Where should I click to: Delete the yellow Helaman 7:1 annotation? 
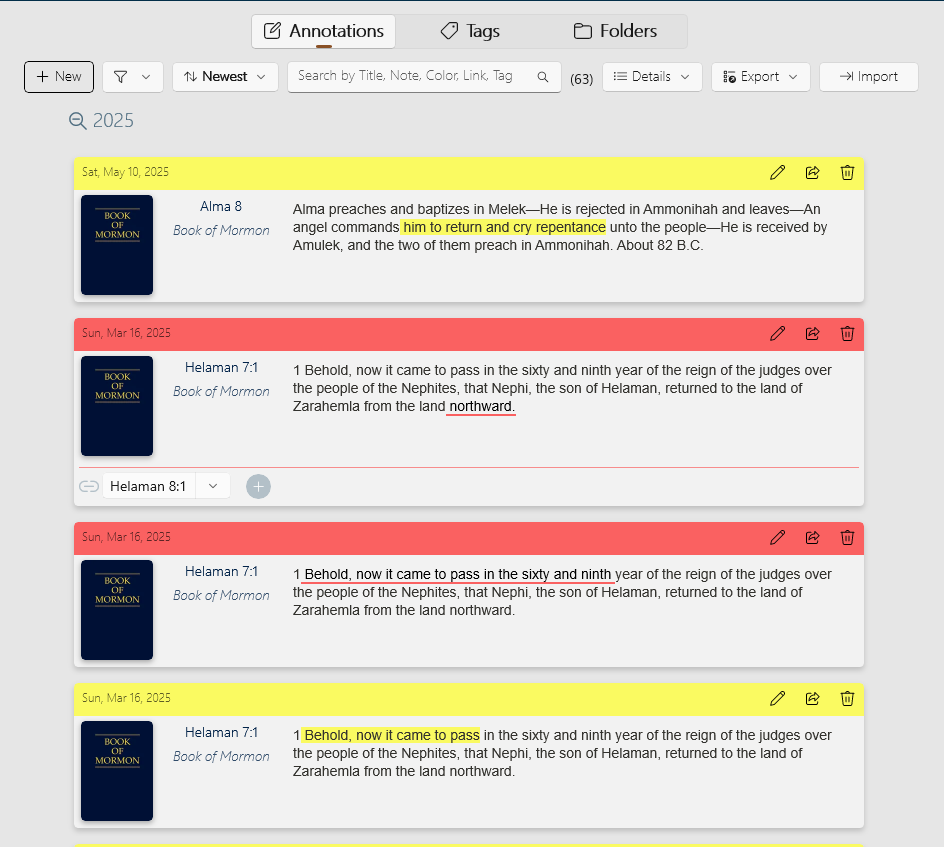pos(847,698)
